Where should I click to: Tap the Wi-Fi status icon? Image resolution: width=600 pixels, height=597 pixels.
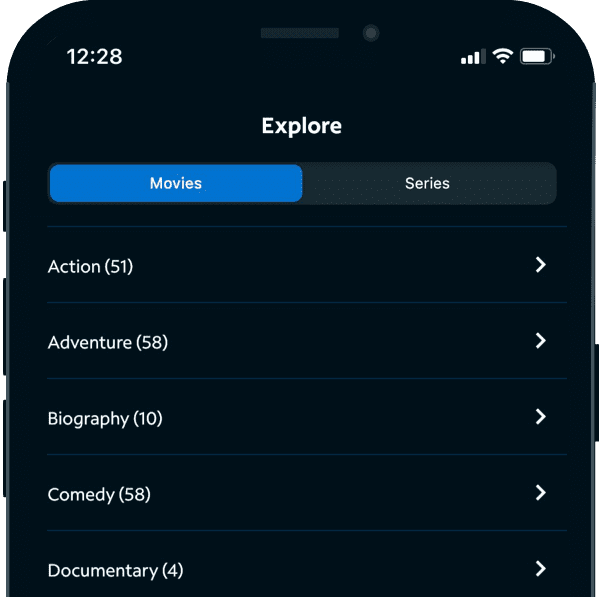(x=502, y=56)
